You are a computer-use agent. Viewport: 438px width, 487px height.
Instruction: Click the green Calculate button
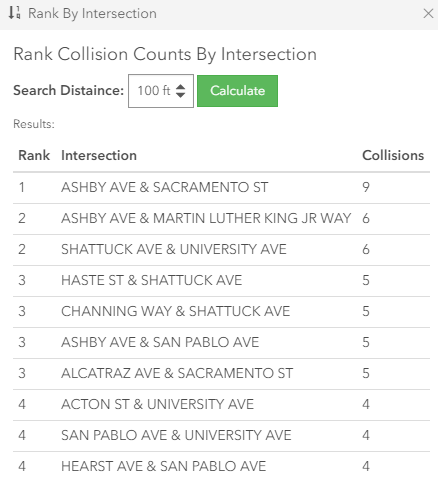click(237, 91)
